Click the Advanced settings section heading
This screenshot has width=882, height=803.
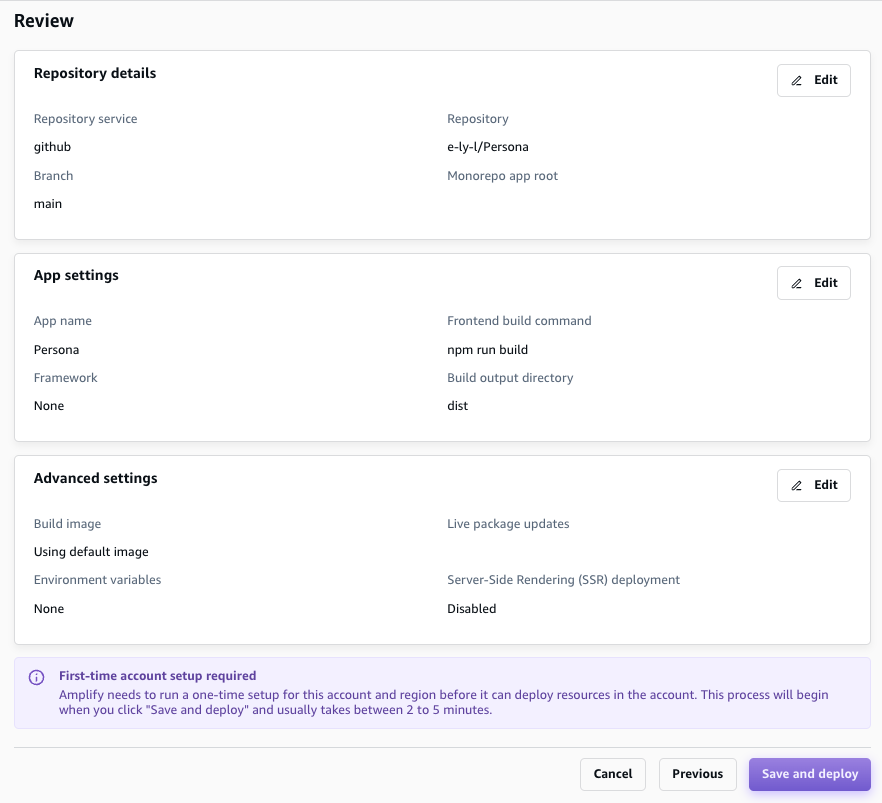pos(95,478)
